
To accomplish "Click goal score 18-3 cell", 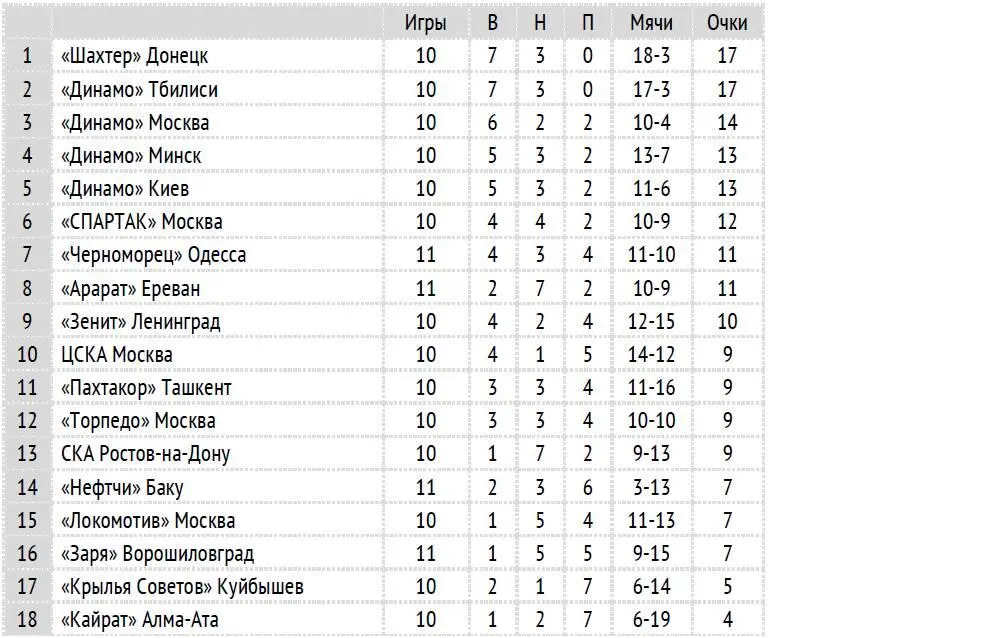I will point(651,56).
